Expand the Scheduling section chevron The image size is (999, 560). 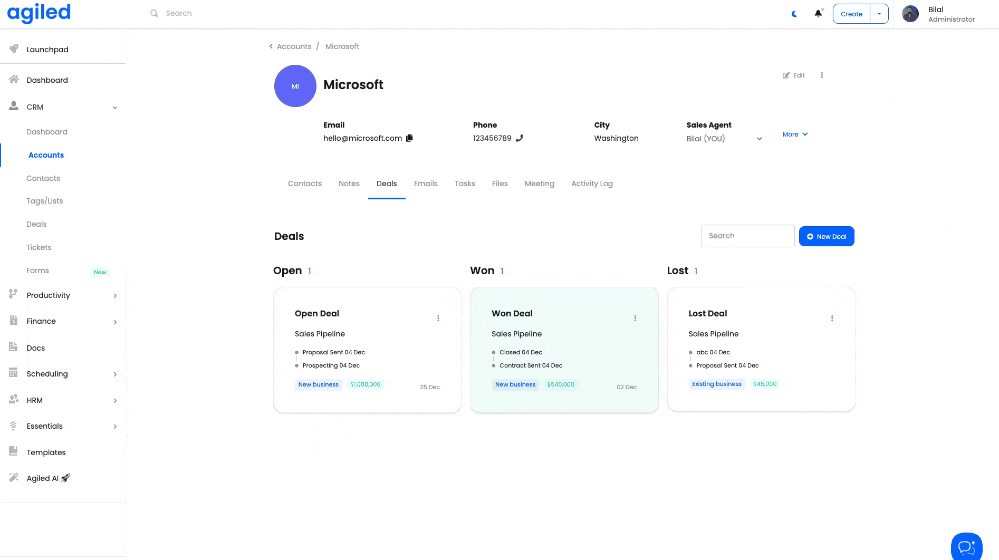[115, 374]
